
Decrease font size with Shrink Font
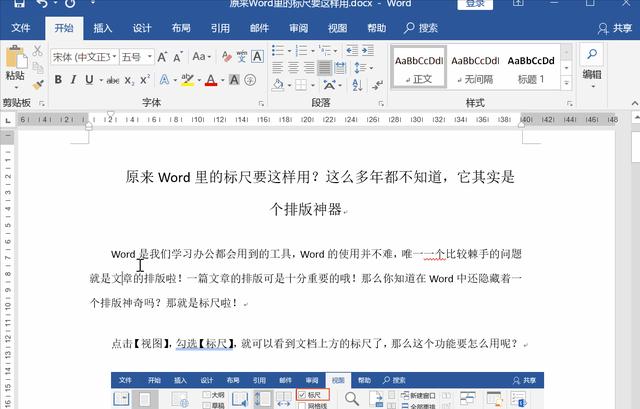178,57
